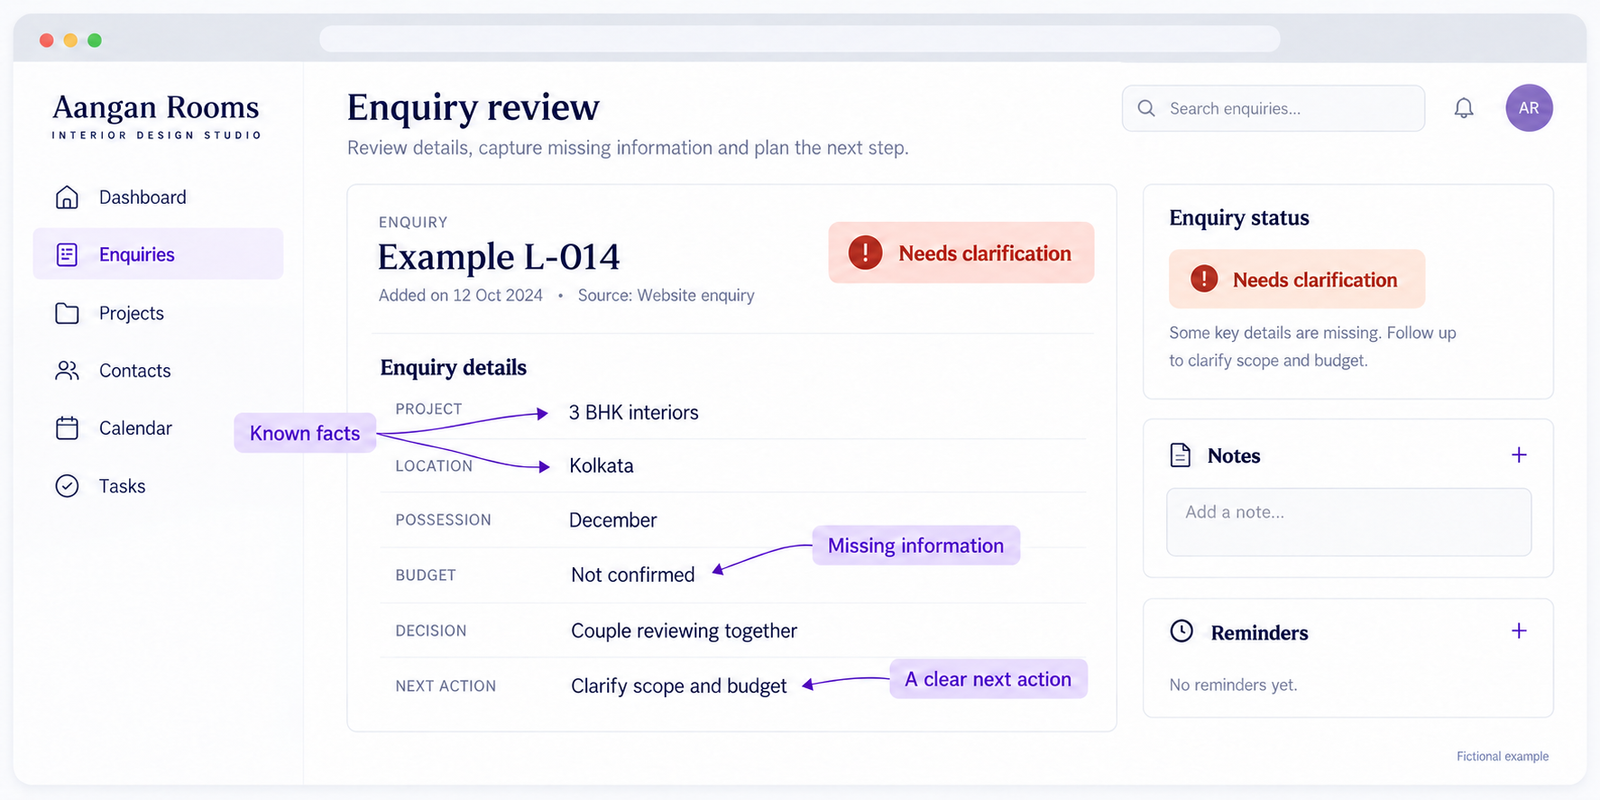The height and width of the screenshot is (800, 1600).
Task: Open notifications bell icon
Action: [x=1464, y=108]
